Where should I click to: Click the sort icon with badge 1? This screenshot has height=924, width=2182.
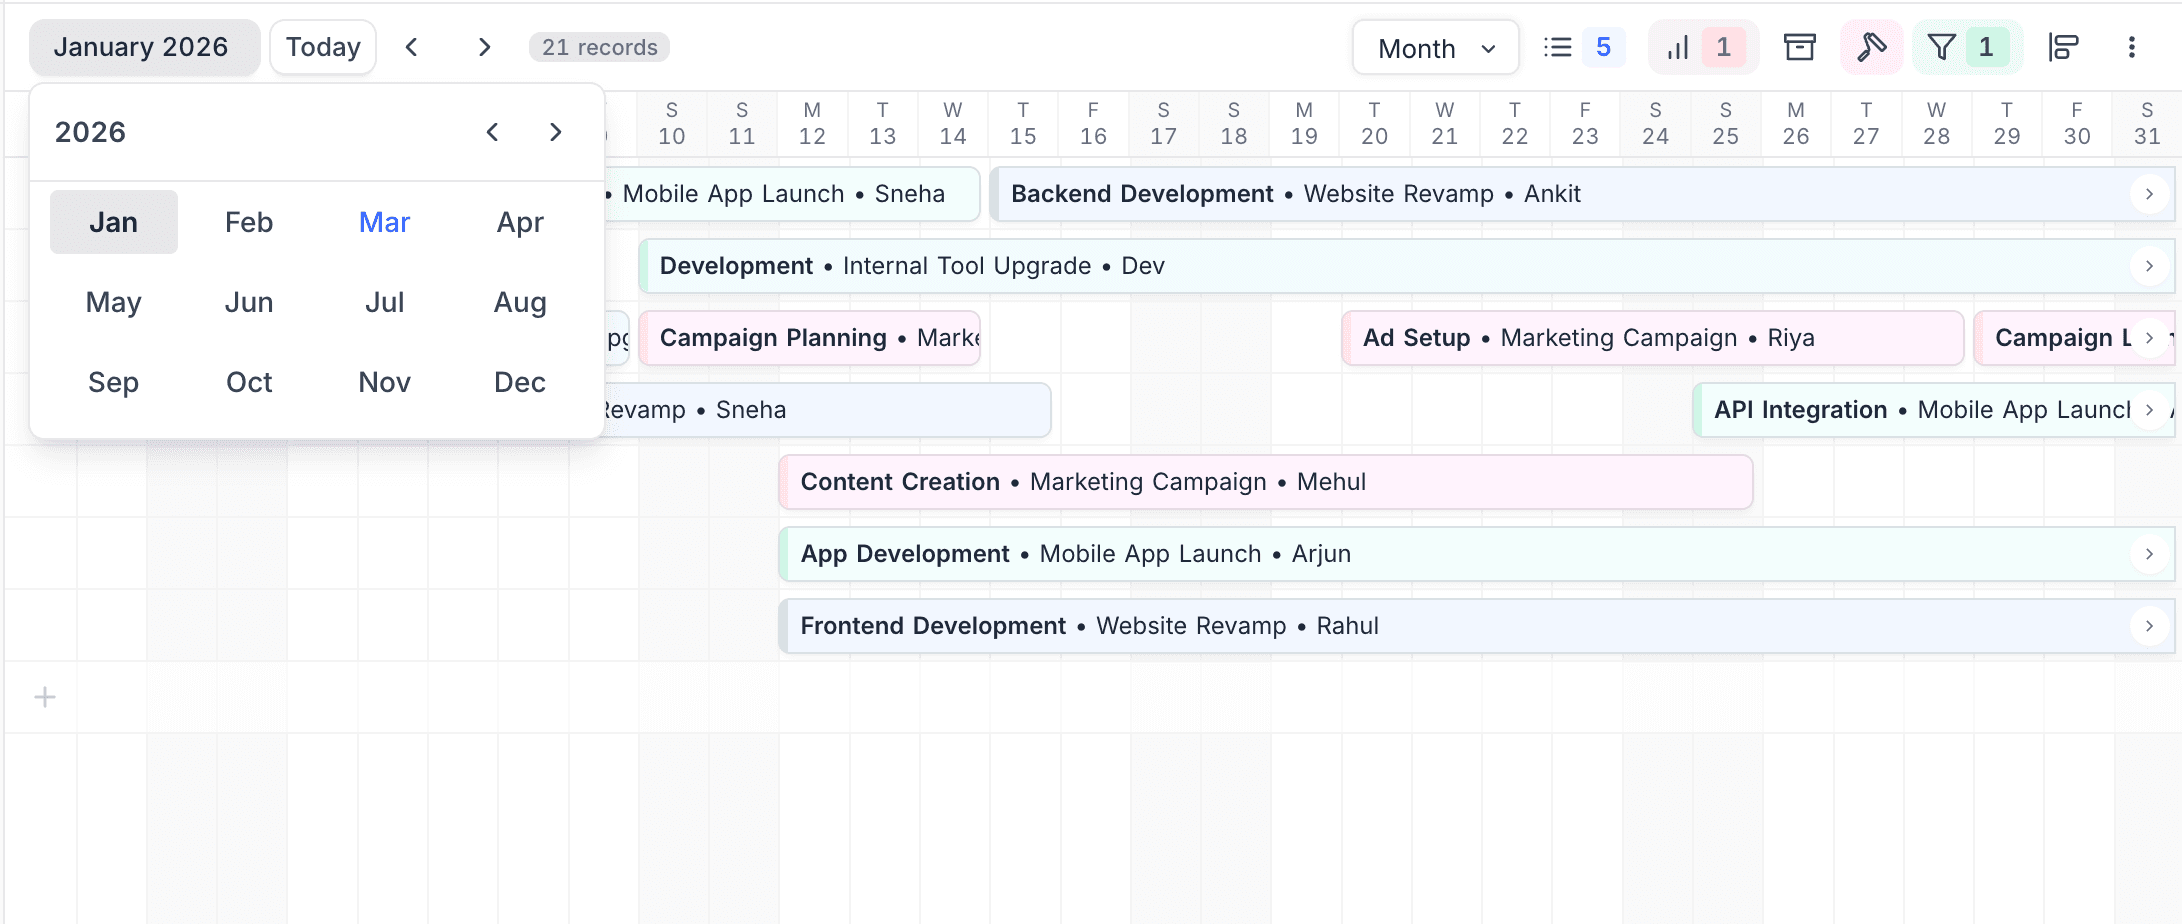click(x=1703, y=46)
